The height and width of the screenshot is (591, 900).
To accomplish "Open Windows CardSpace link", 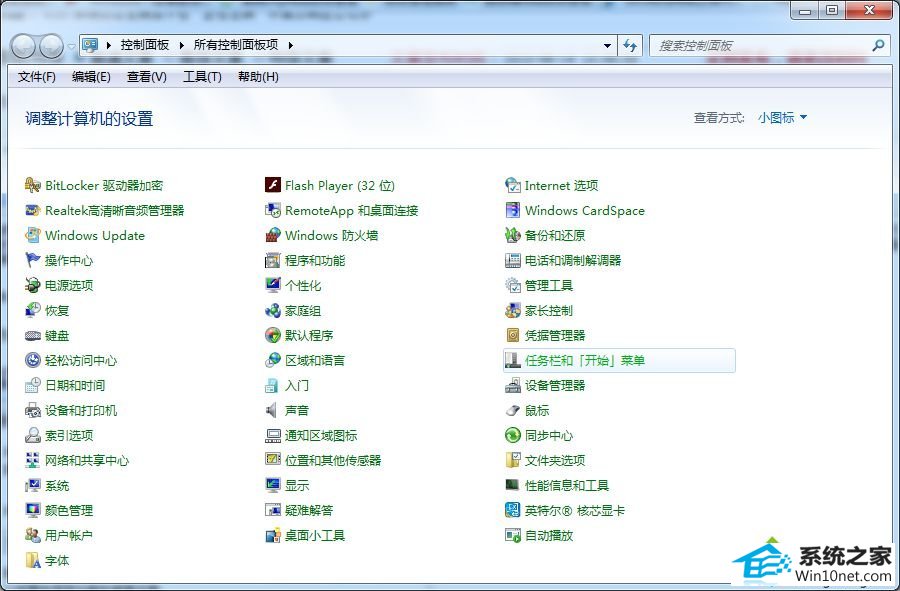I will point(584,211).
